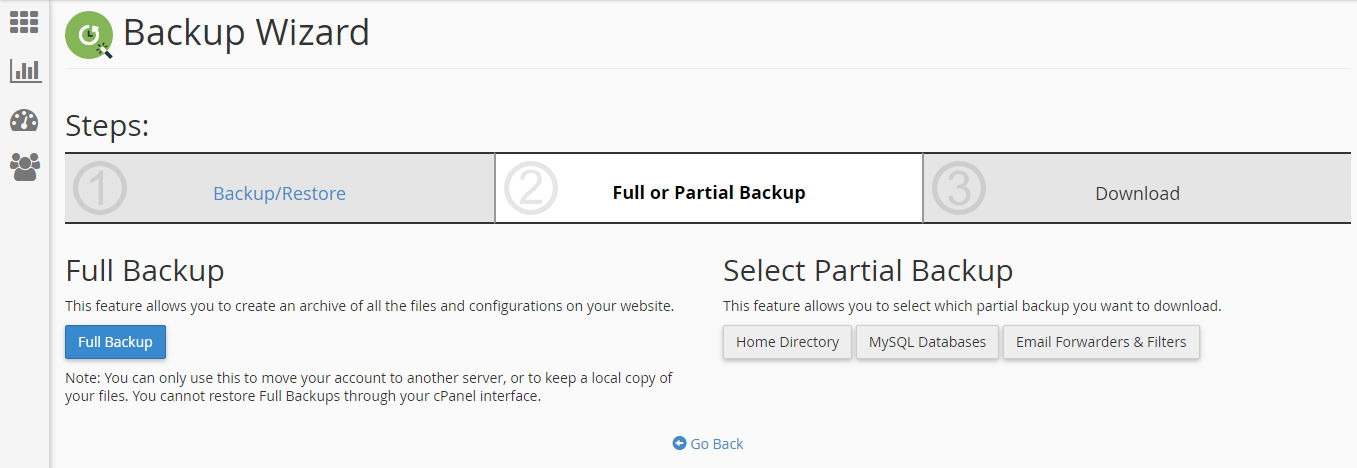The image size is (1357, 468).
Task: Click the Full Backup section heading
Action: coord(145,271)
